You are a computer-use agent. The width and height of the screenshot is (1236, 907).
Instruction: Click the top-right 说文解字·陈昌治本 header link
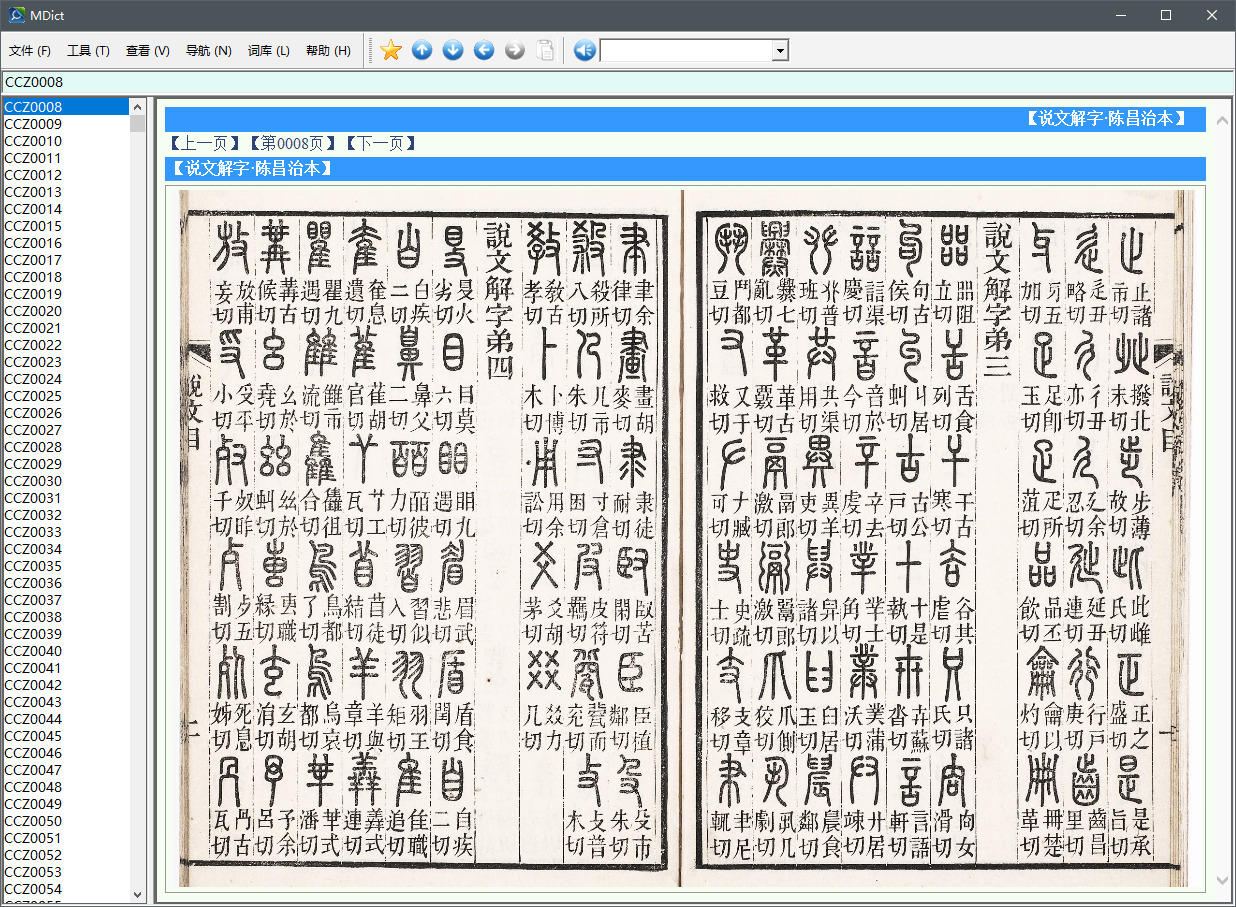[1106, 119]
